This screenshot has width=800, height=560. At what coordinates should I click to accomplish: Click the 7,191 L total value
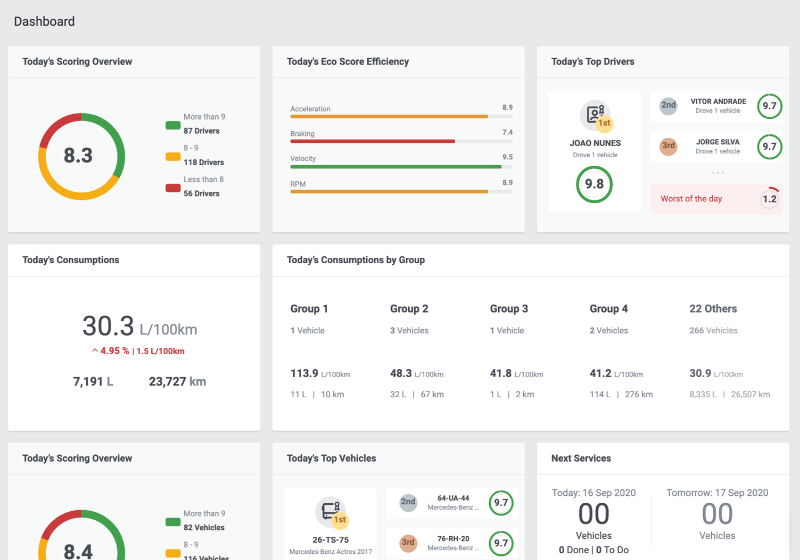pyautogui.click(x=93, y=381)
